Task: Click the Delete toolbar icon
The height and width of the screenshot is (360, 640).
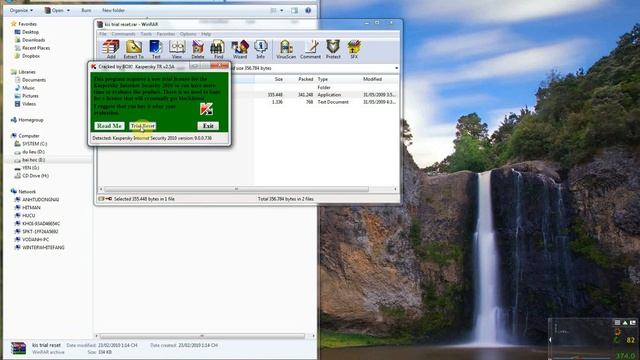Action: [198, 49]
